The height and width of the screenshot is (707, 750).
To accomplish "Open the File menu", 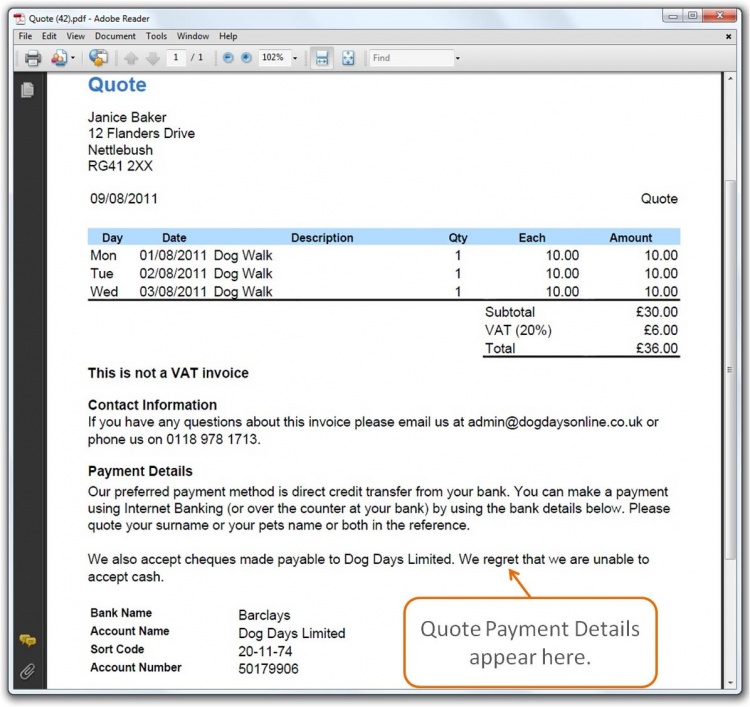I will [x=26, y=36].
